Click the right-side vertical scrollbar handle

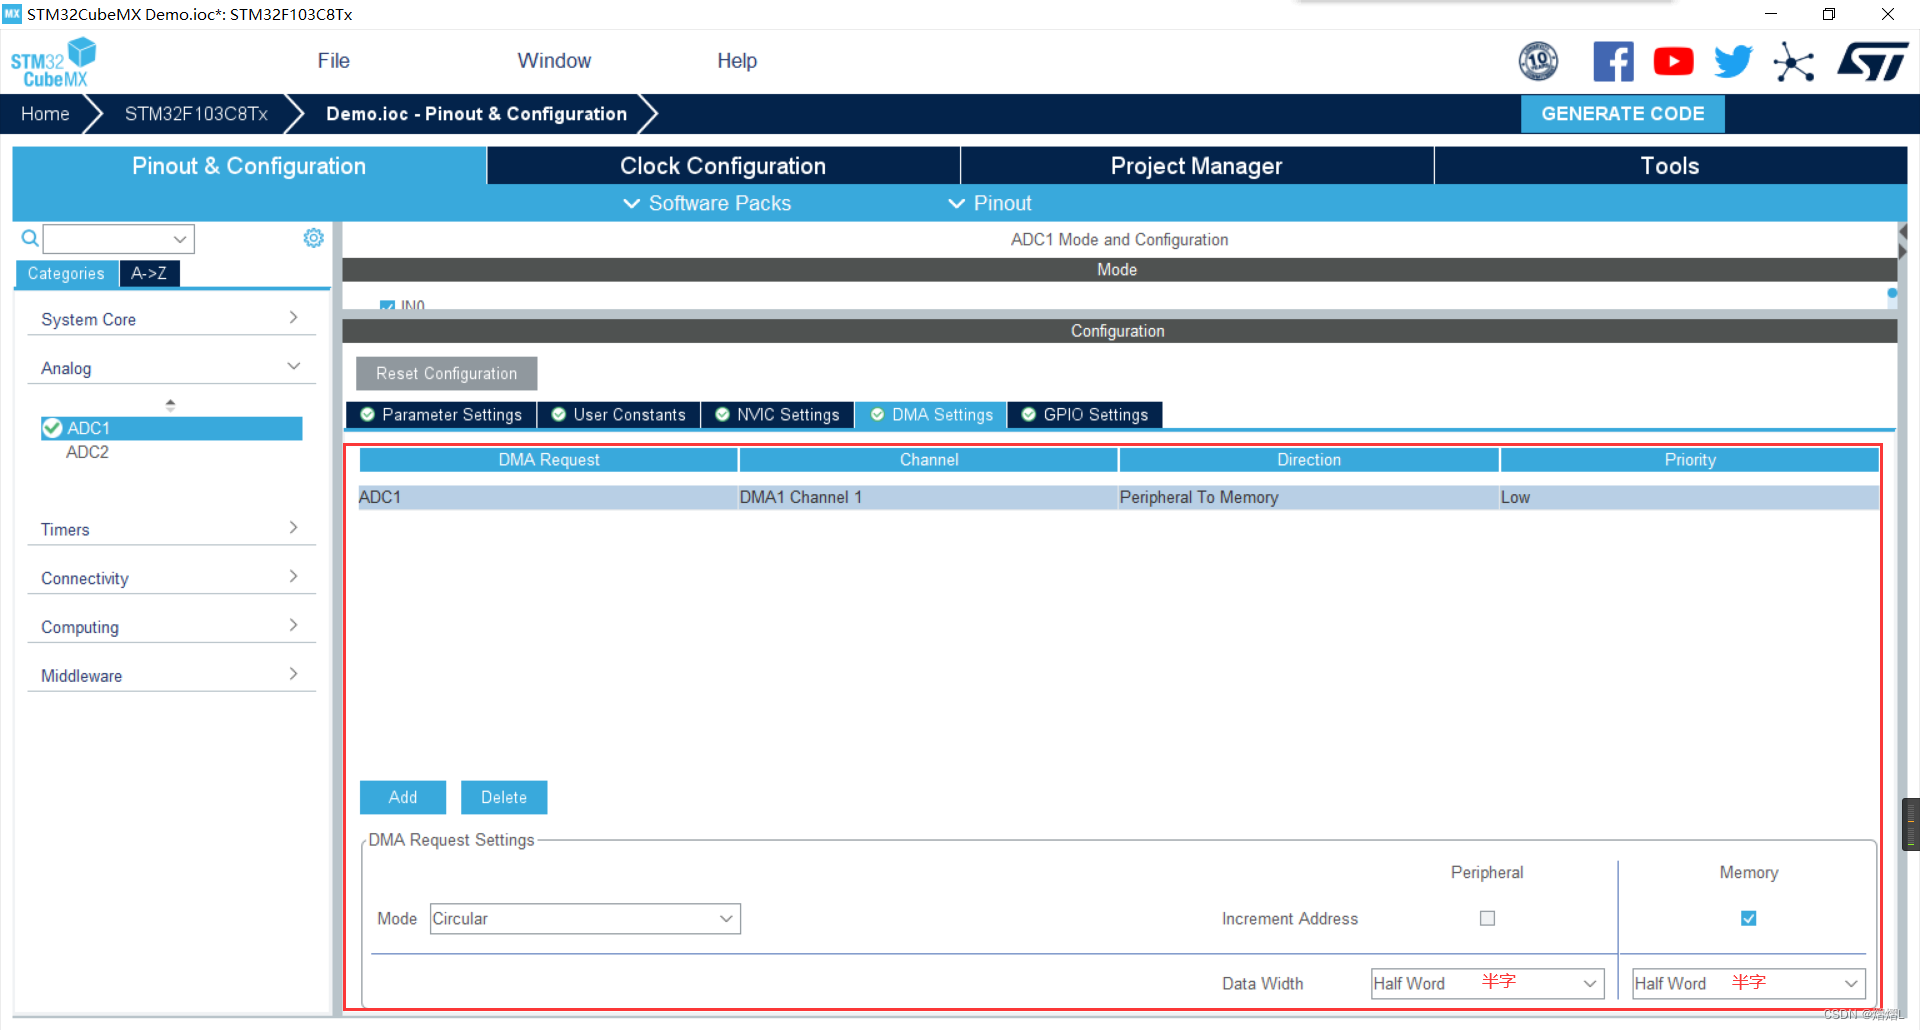pyautogui.click(x=1911, y=824)
